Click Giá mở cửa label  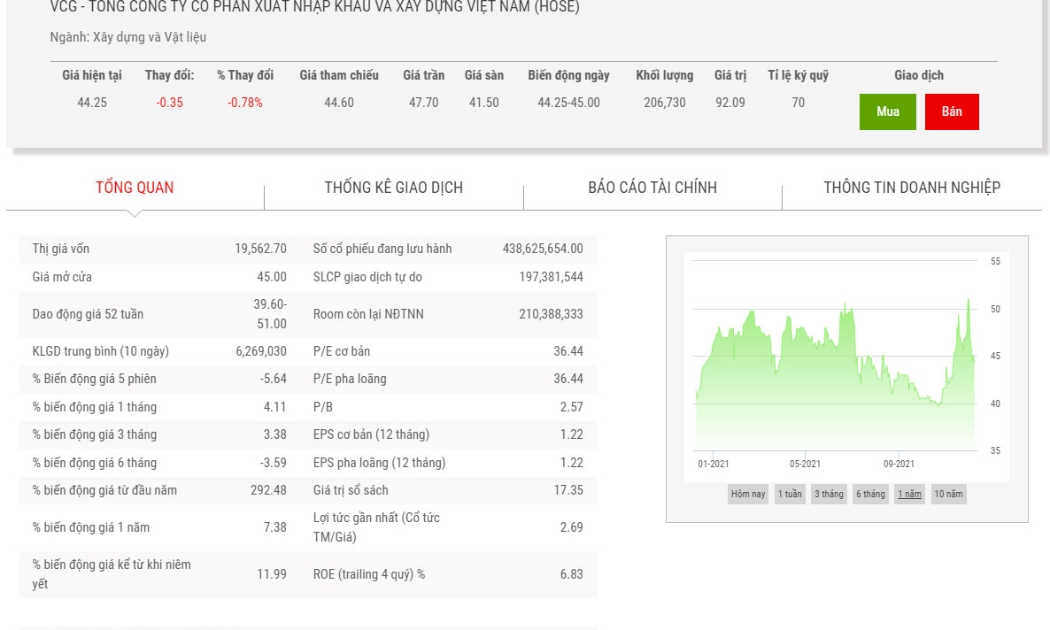pos(62,277)
